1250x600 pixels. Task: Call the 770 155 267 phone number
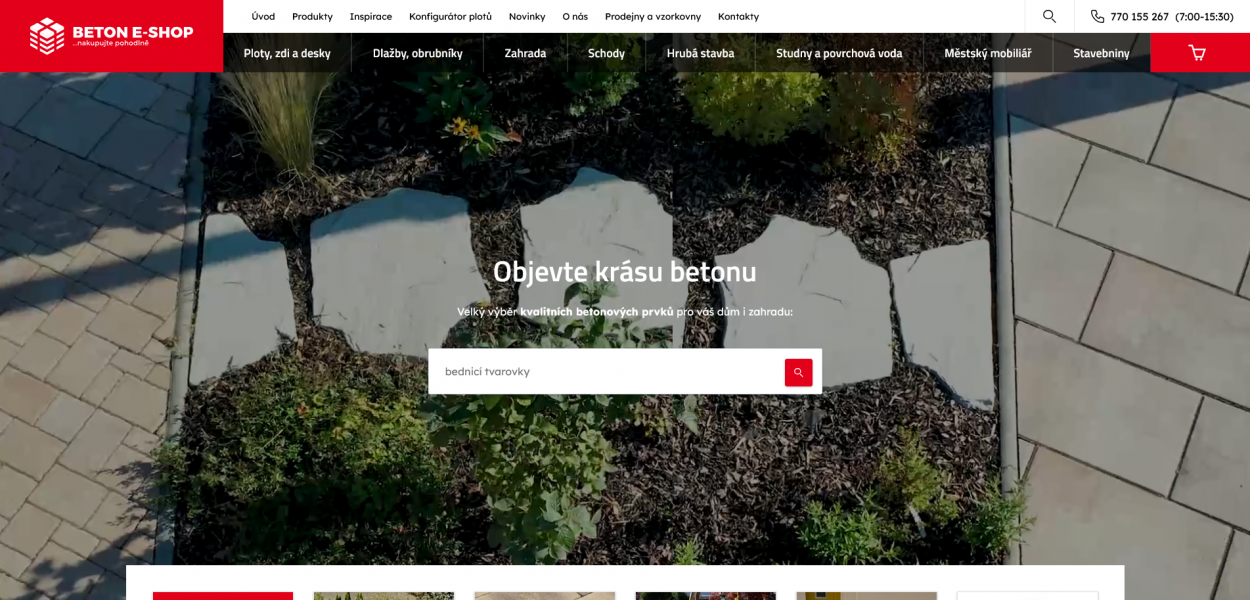point(1139,16)
